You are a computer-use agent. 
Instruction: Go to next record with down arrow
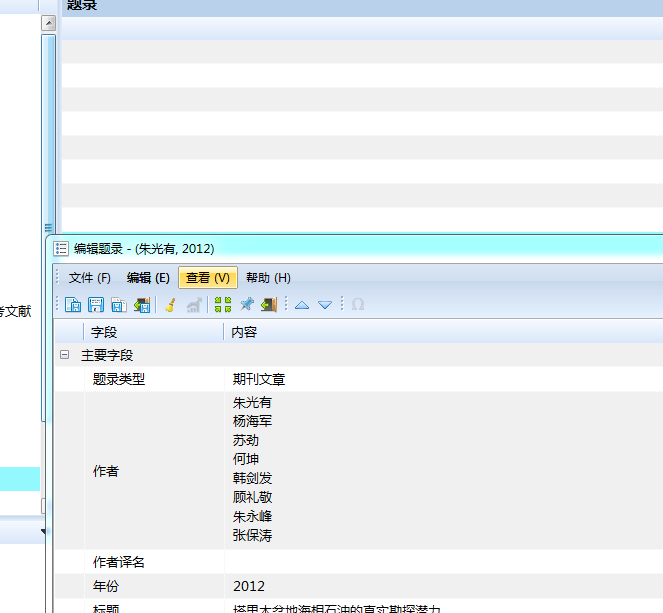click(325, 305)
